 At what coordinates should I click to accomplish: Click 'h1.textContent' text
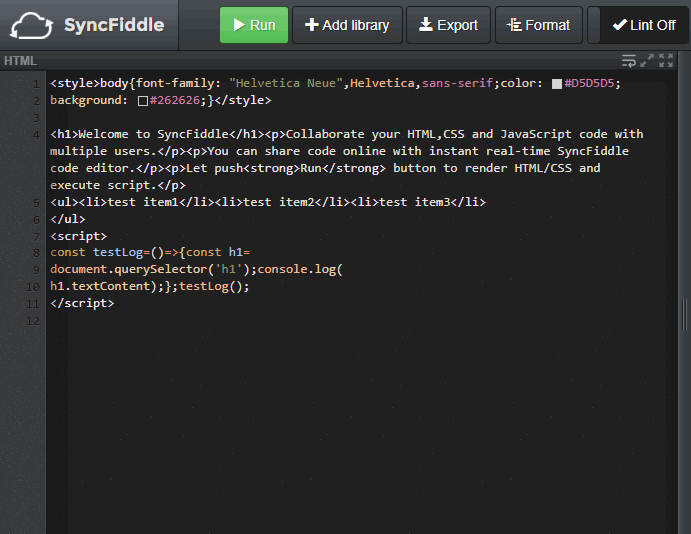pos(100,286)
